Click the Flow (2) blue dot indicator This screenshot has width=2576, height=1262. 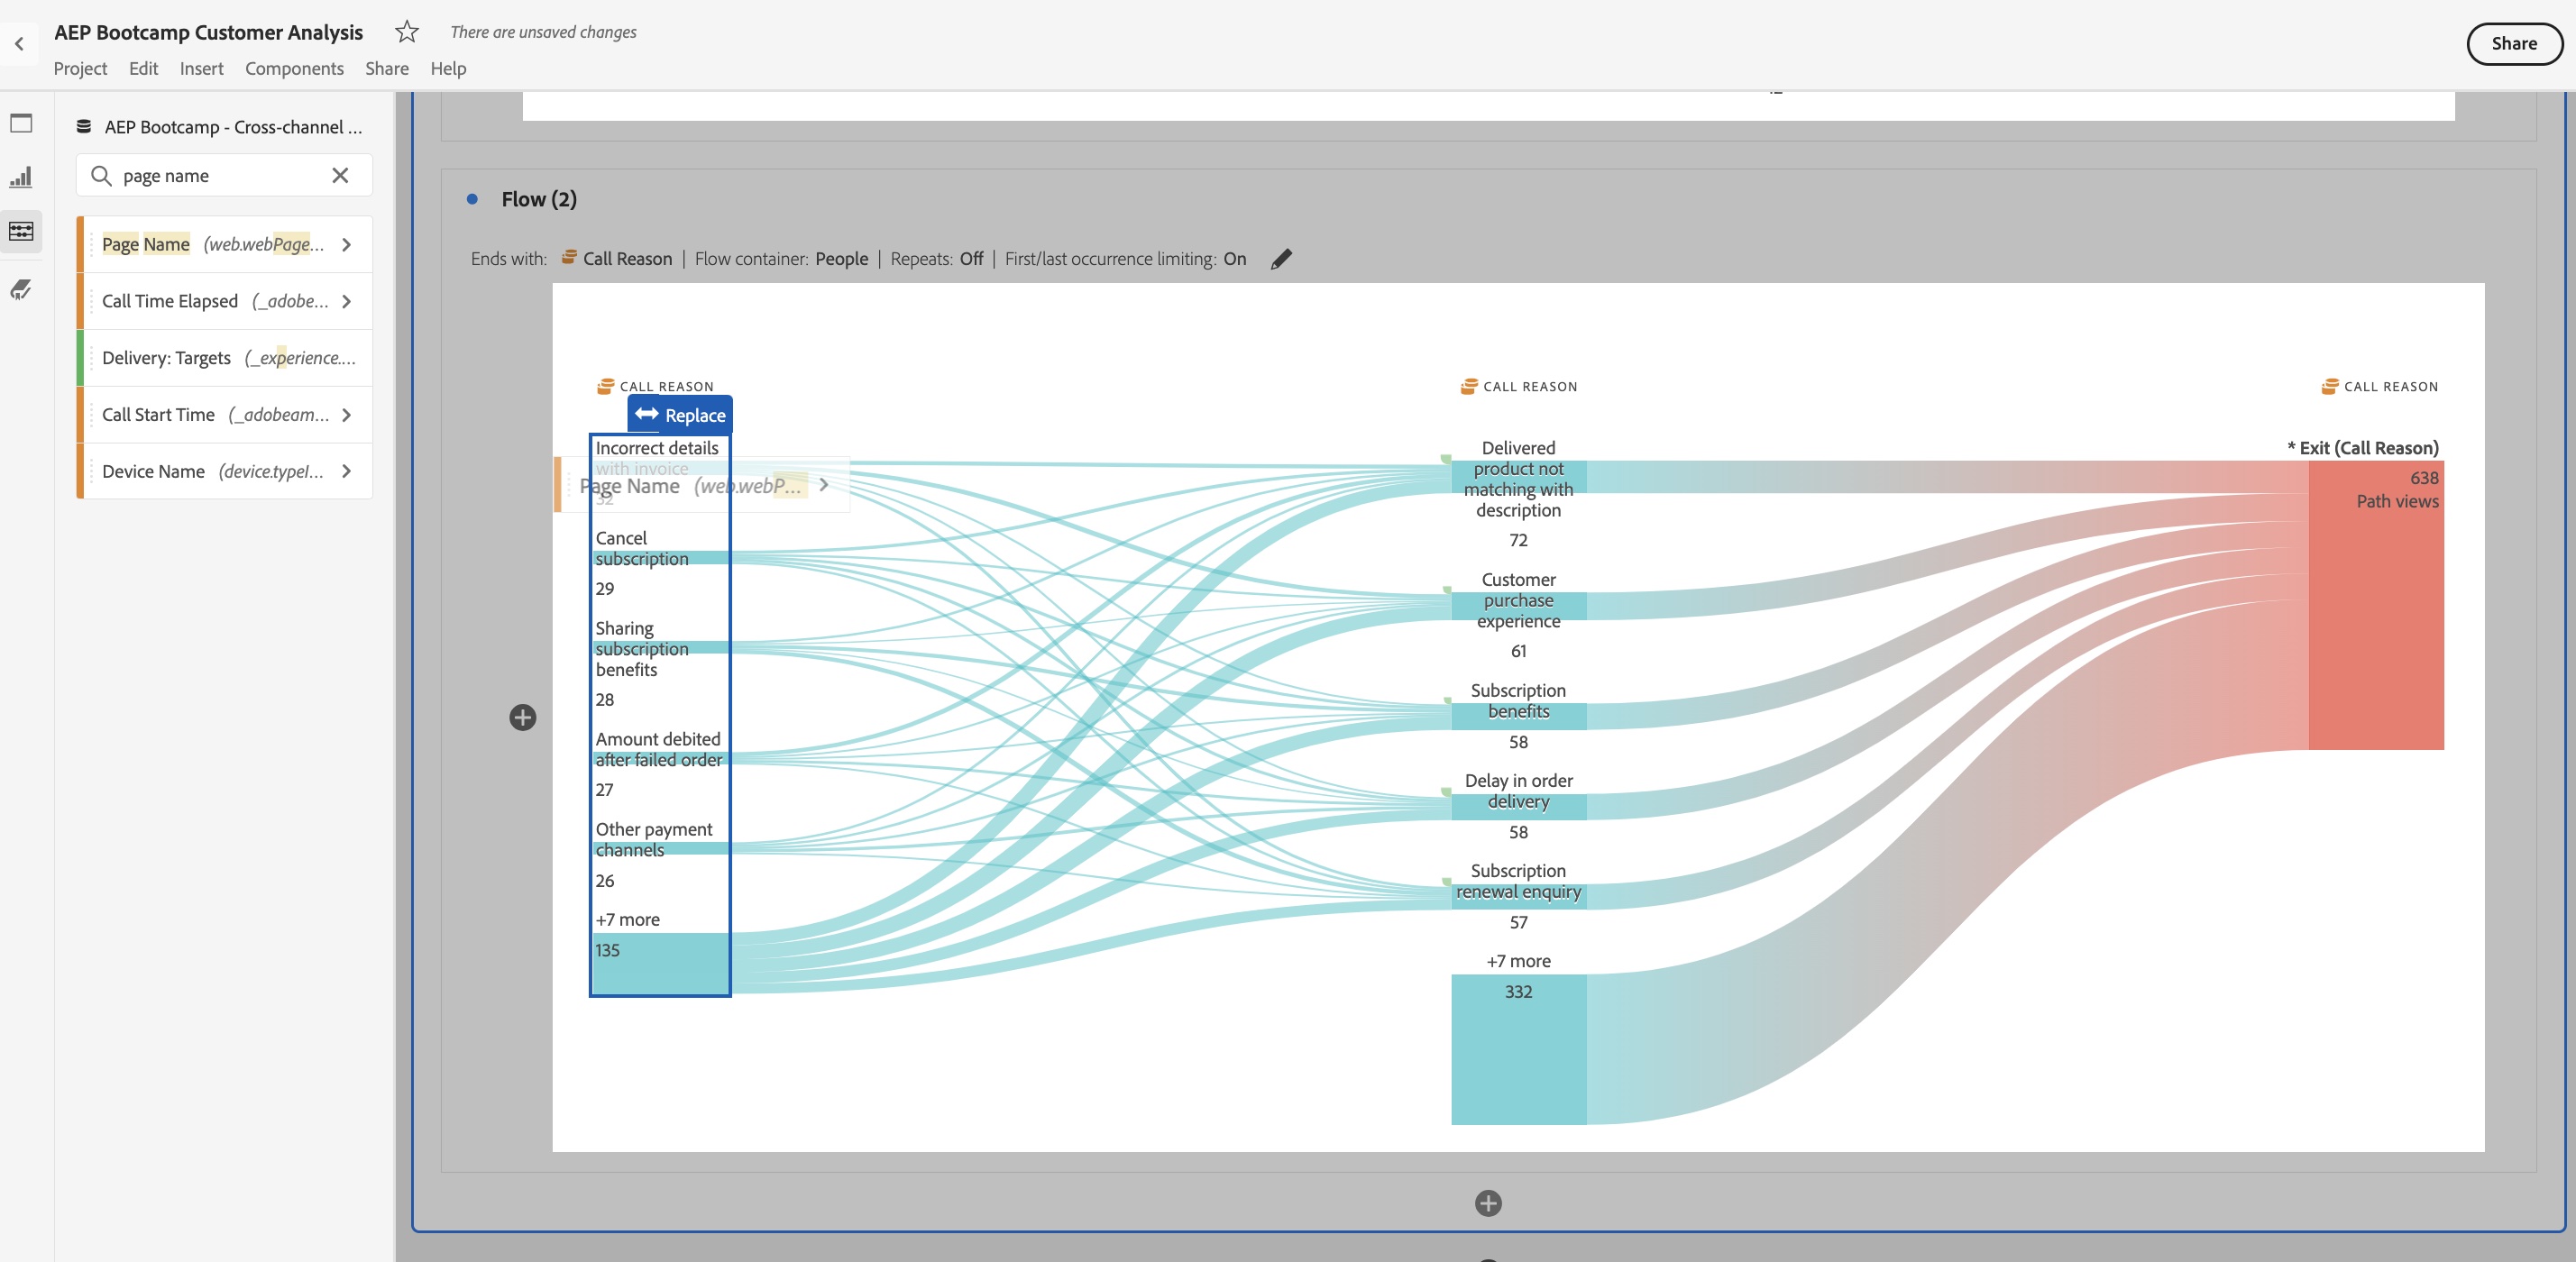tap(472, 199)
